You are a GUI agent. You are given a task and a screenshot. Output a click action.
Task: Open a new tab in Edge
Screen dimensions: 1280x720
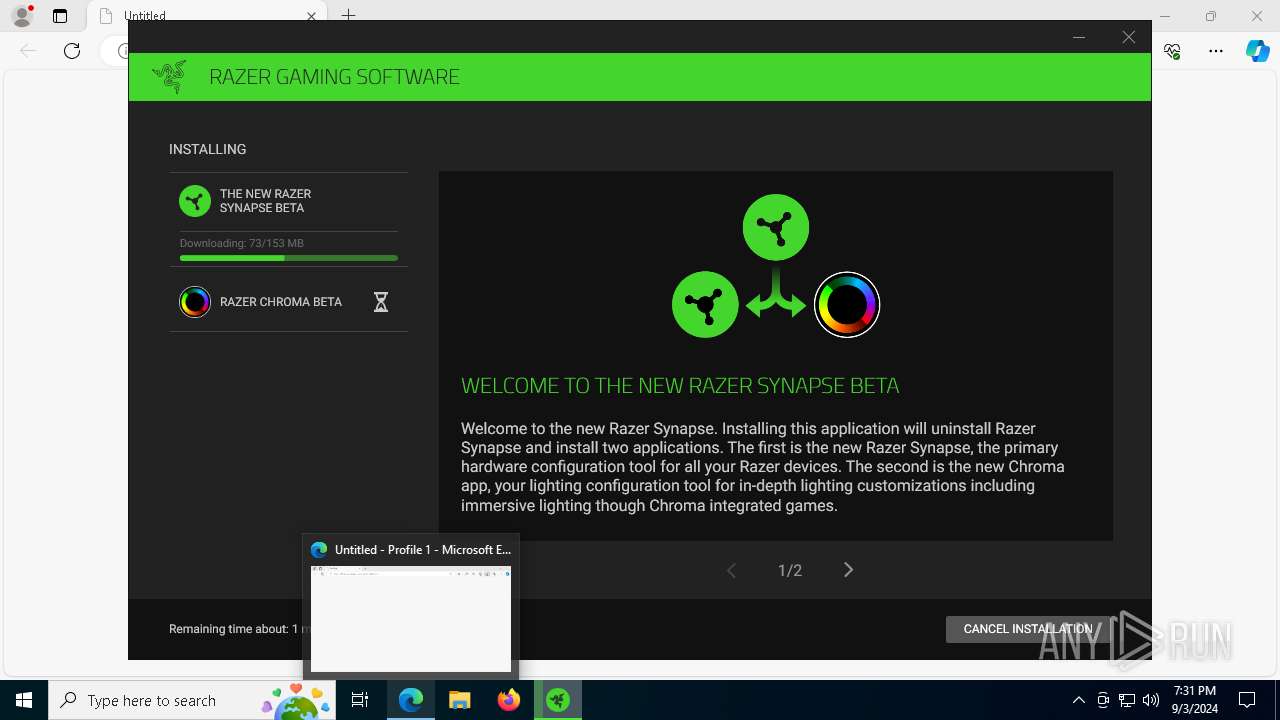coord(348,16)
